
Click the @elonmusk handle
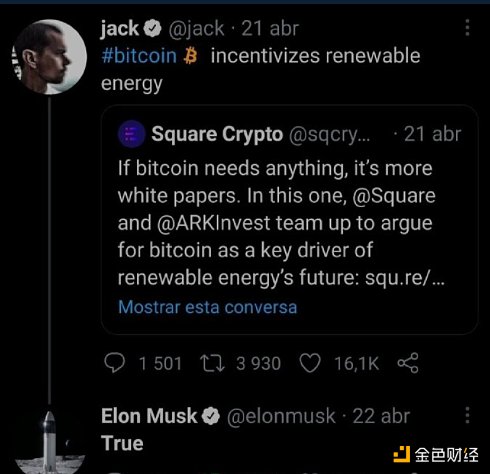(281, 416)
